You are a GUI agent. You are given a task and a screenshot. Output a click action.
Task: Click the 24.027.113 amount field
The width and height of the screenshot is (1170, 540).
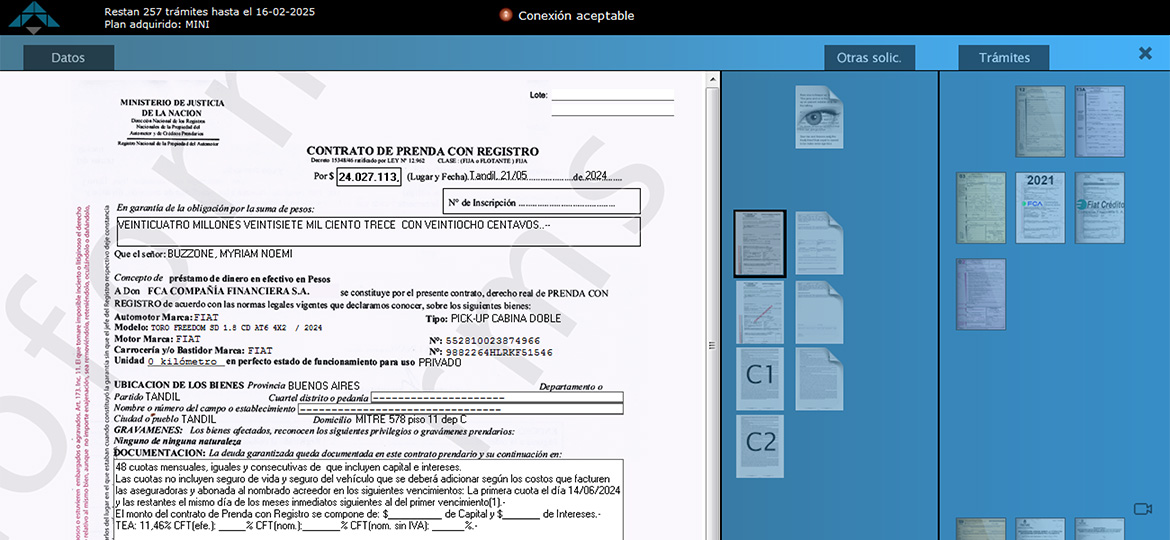369,177
